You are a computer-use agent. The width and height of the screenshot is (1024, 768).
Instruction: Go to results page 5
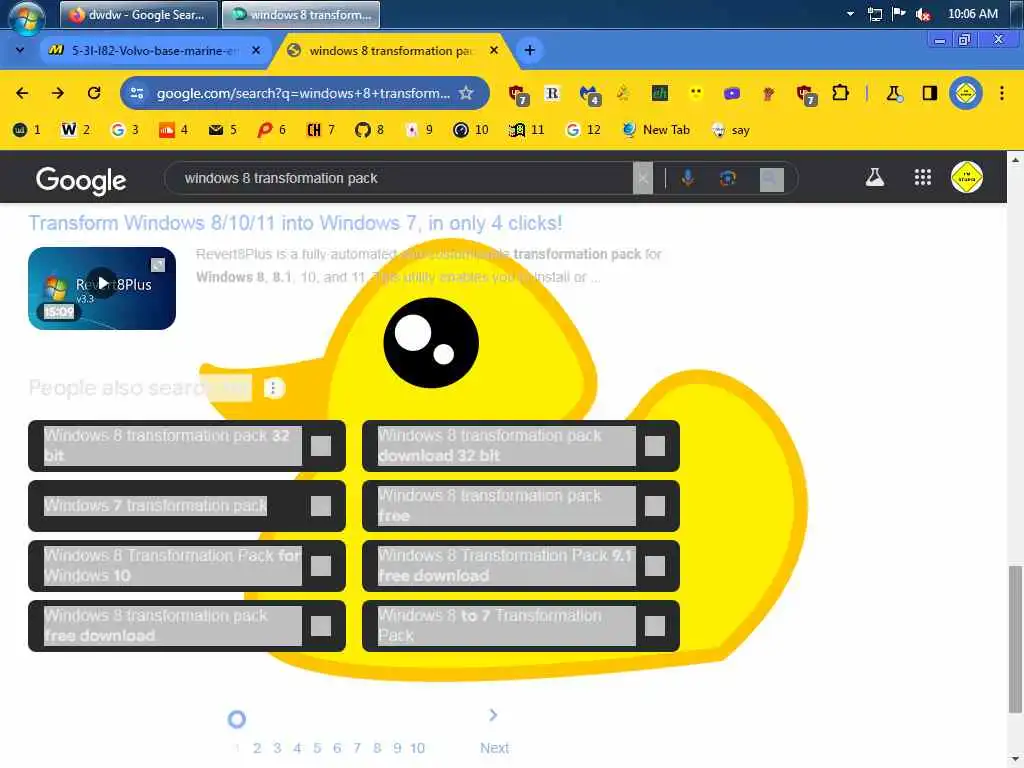[317, 748]
